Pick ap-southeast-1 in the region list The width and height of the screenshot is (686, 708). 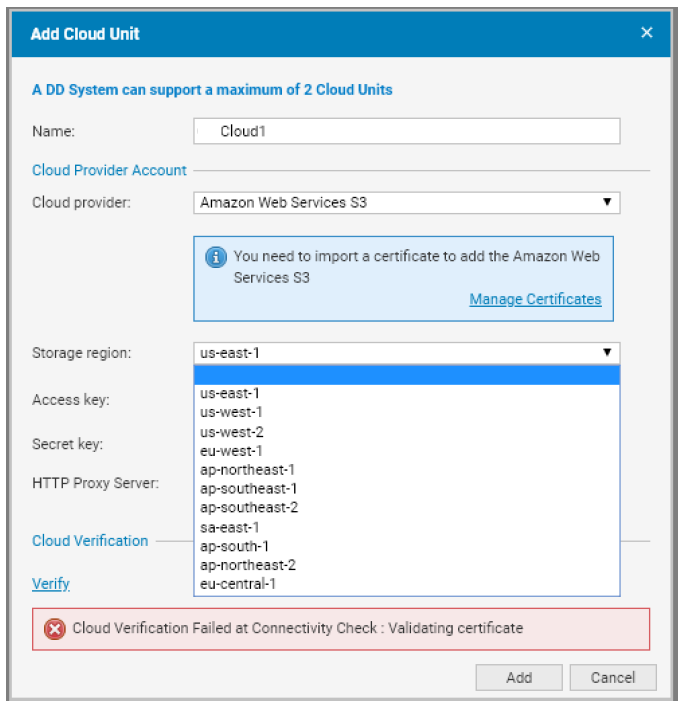click(248, 488)
